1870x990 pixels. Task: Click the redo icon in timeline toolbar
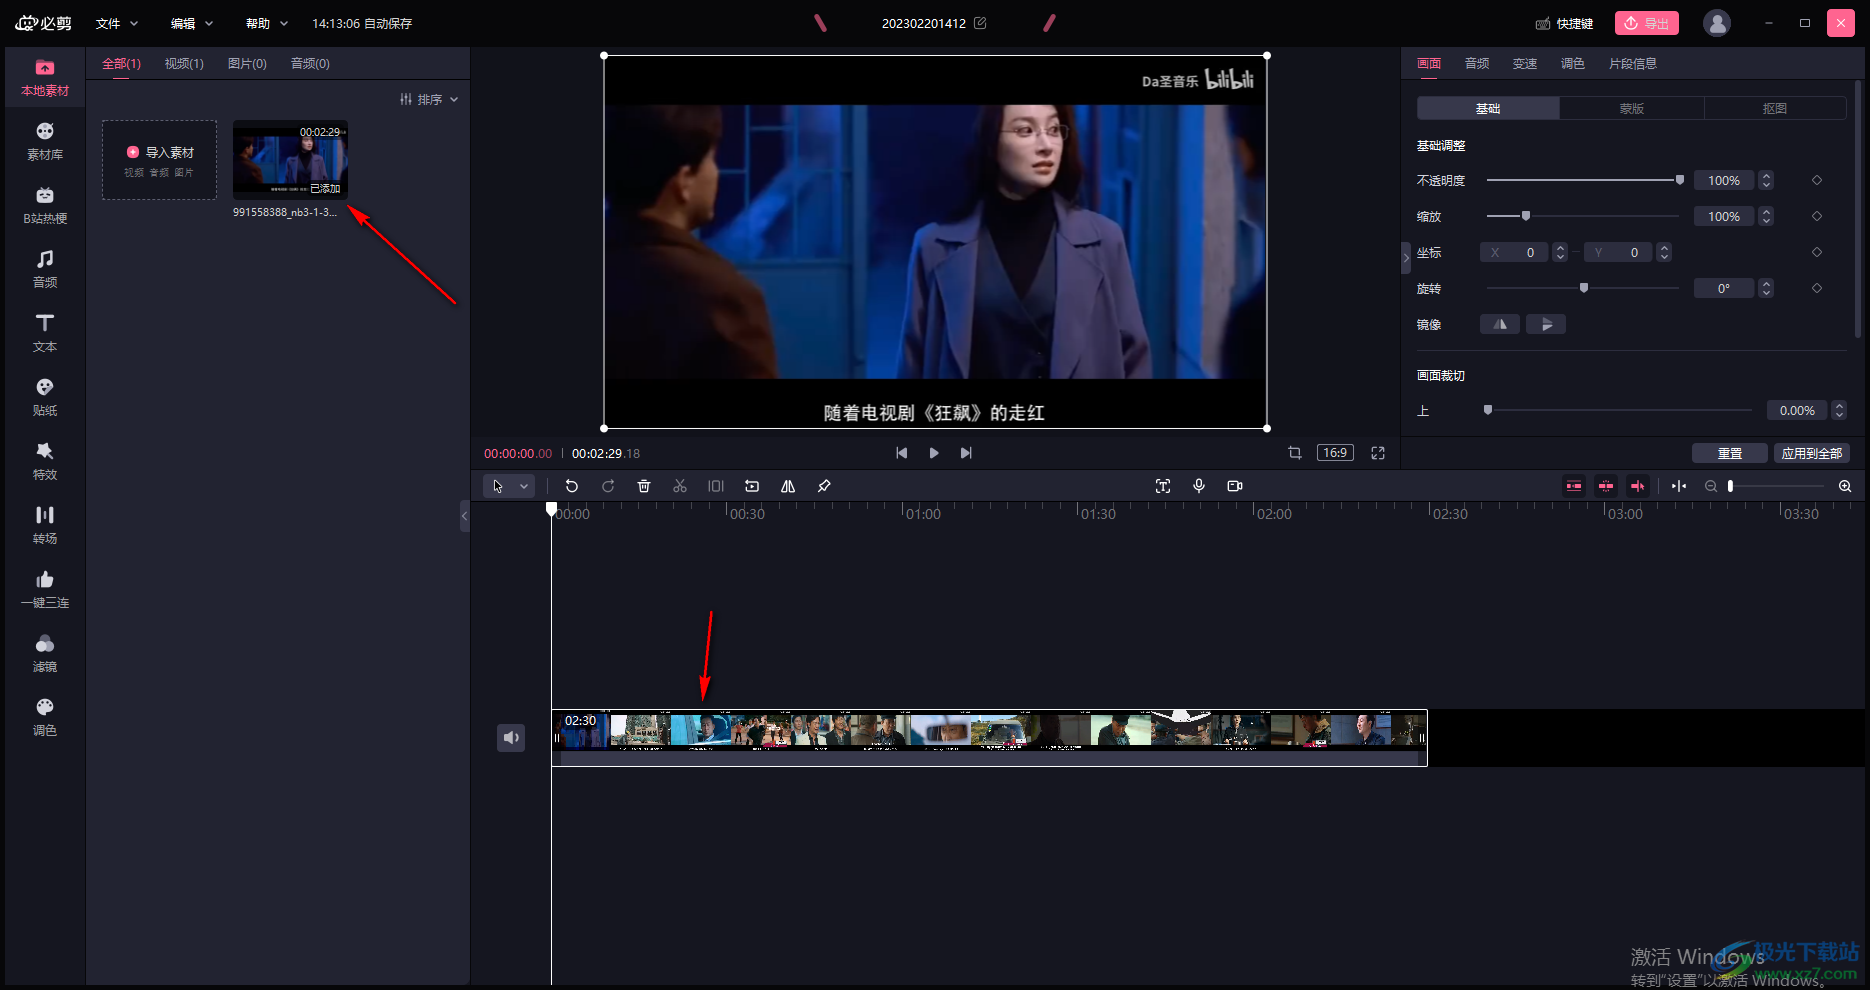tap(608, 486)
